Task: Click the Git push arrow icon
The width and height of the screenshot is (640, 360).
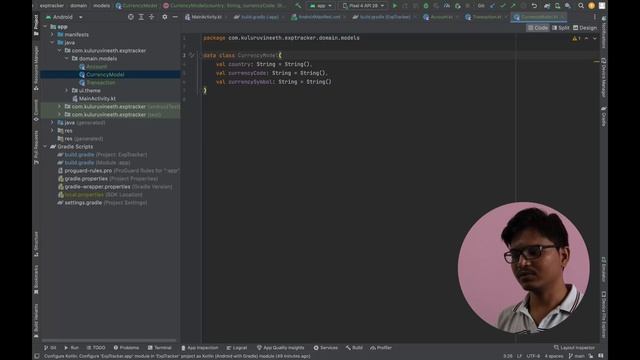Action: coord(513,6)
